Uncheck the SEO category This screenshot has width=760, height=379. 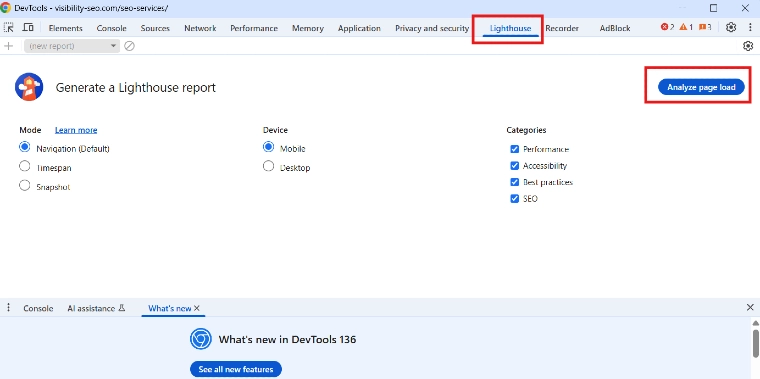(x=515, y=199)
